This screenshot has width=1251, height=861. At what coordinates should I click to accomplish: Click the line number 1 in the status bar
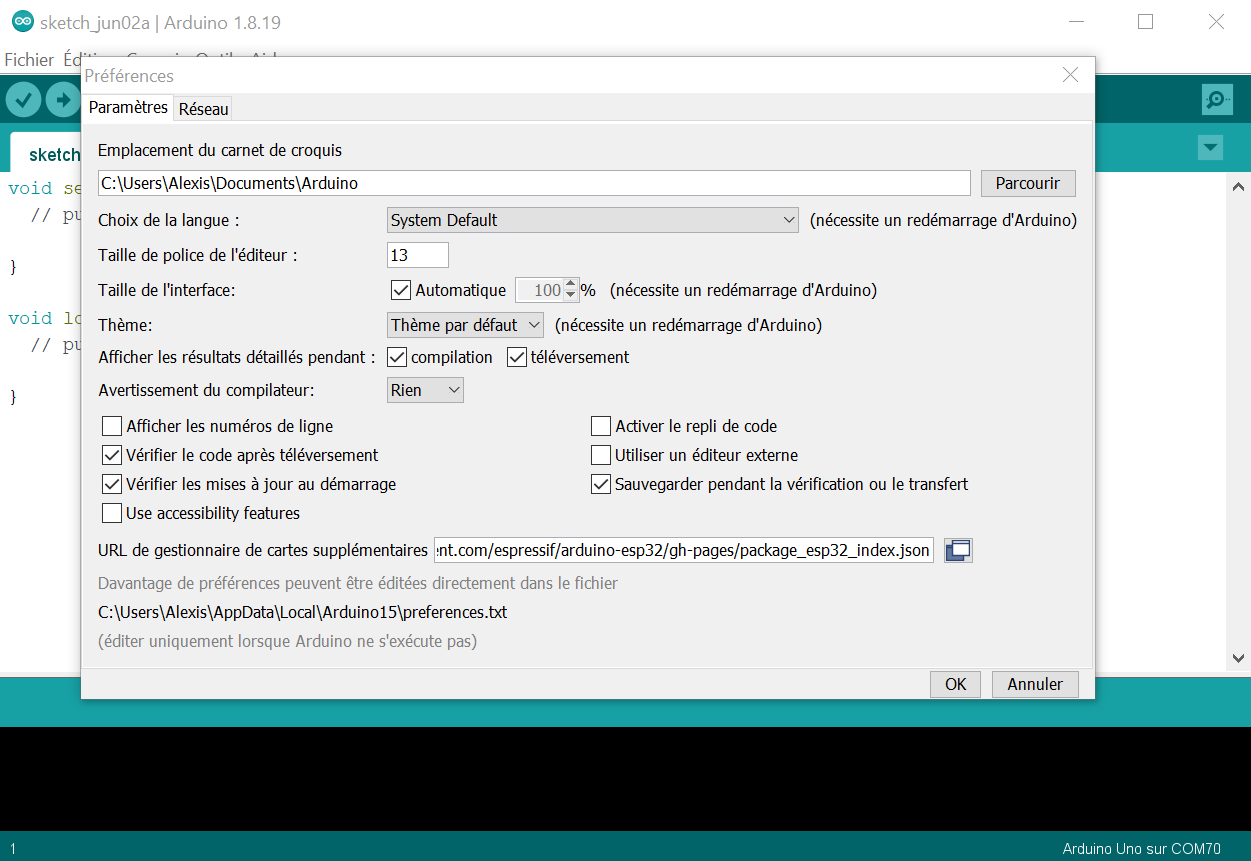(12, 849)
